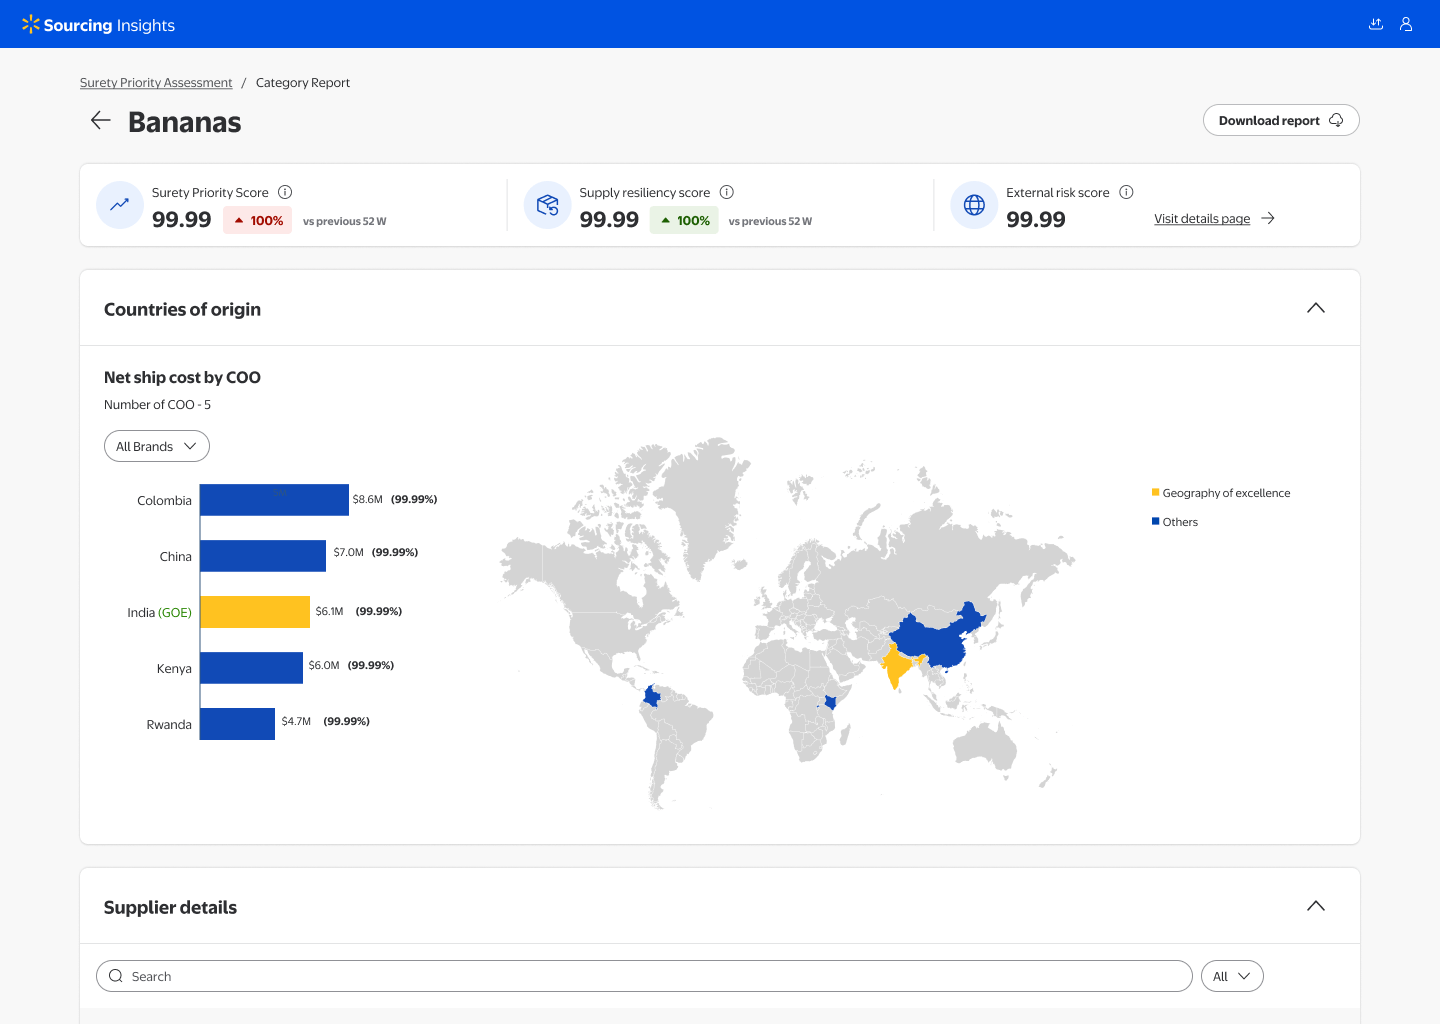Click the Supply resiliency score box icon
Viewport: 1440px width, 1024px height.
pyautogui.click(x=547, y=205)
